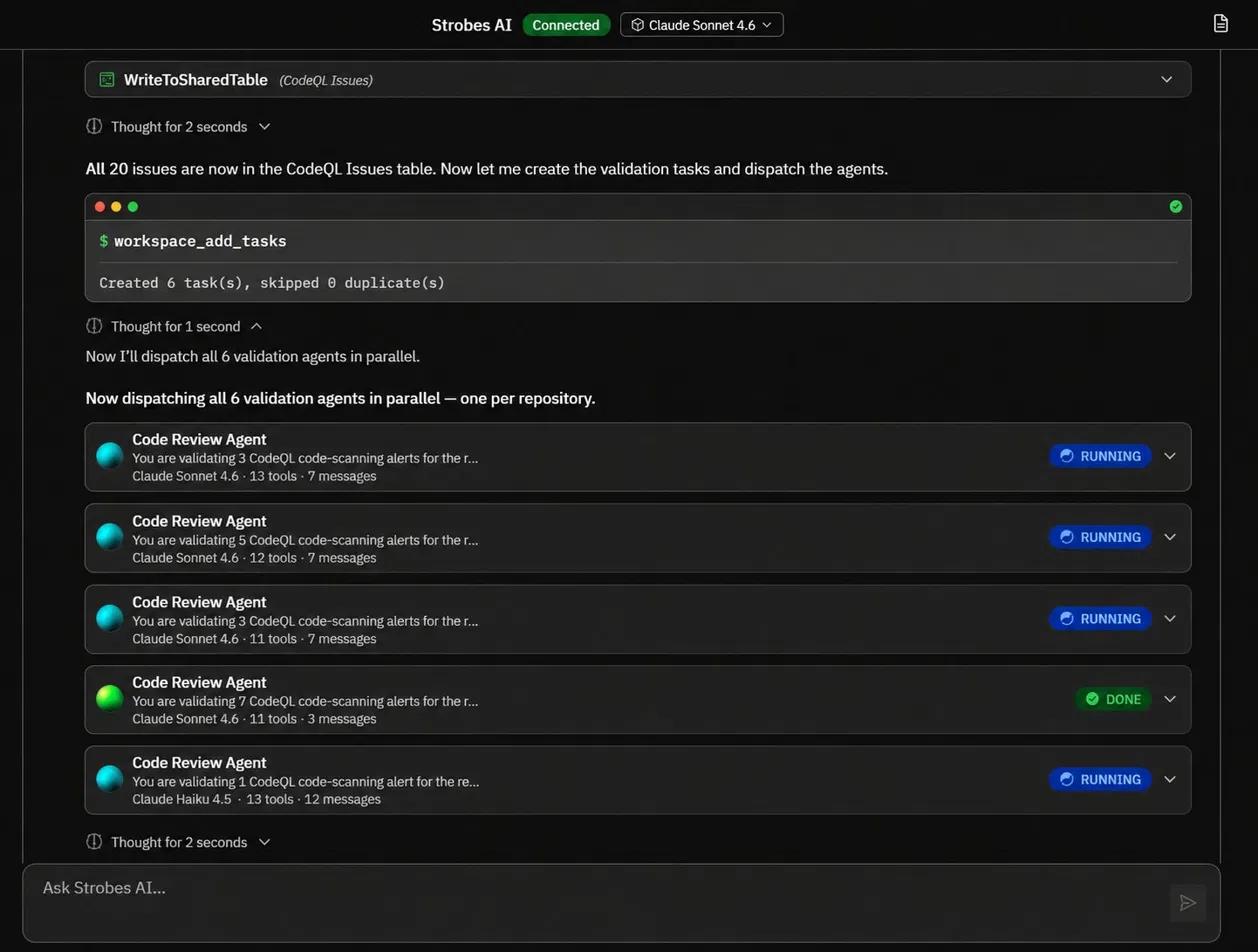Click 'You are validating 1 CodeQL code-scanning alert' text
The image size is (1258, 952).
(x=305, y=781)
